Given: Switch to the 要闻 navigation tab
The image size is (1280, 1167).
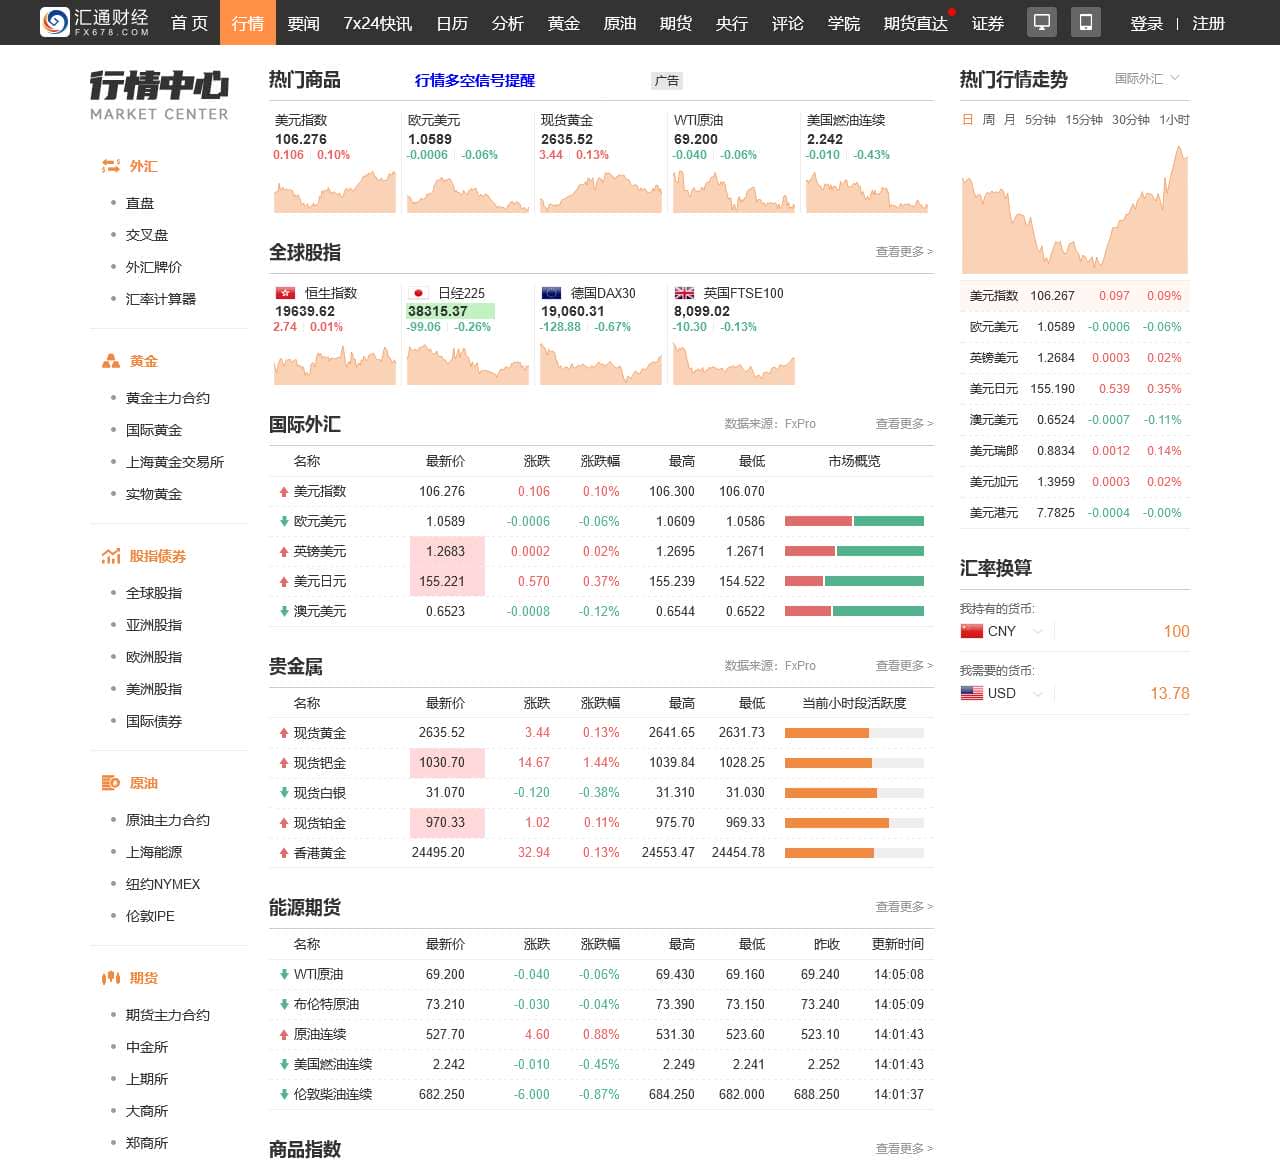Looking at the screenshot, I should tap(303, 23).
